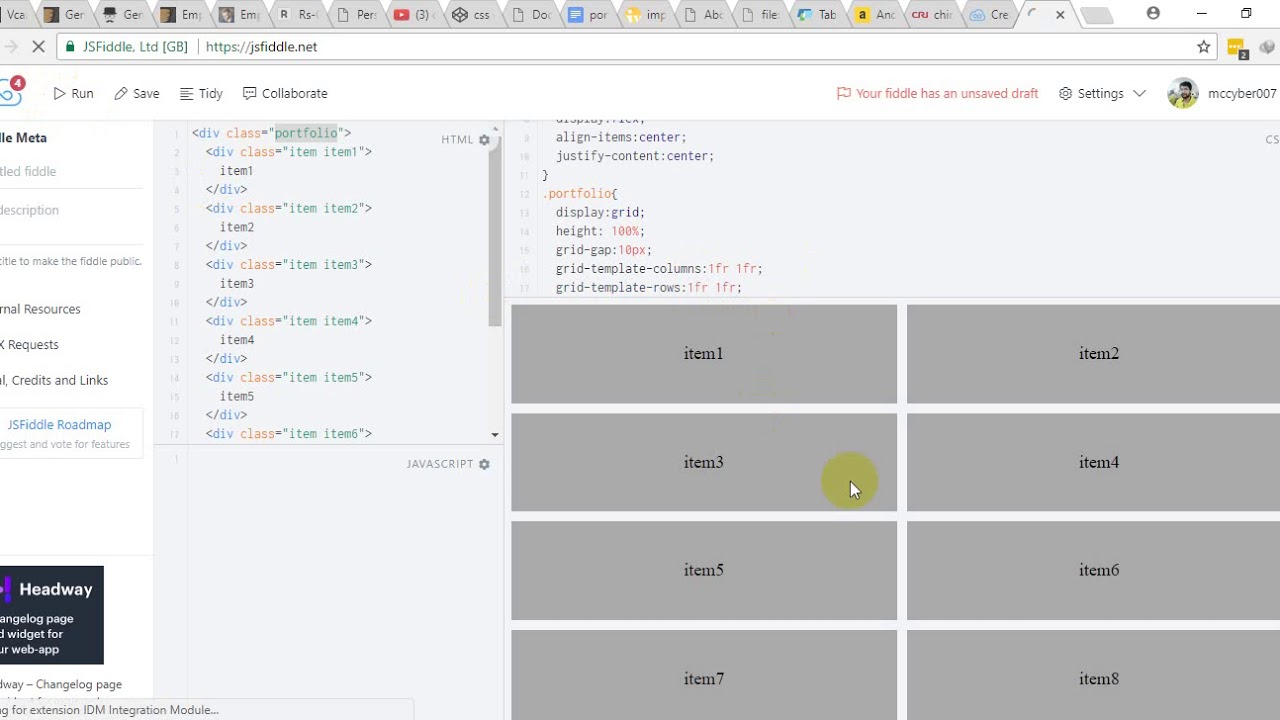The height and width of the screenshot is (720, 1280).
Task: Open JavaScript panel settings gear
Action: (484, 464)
